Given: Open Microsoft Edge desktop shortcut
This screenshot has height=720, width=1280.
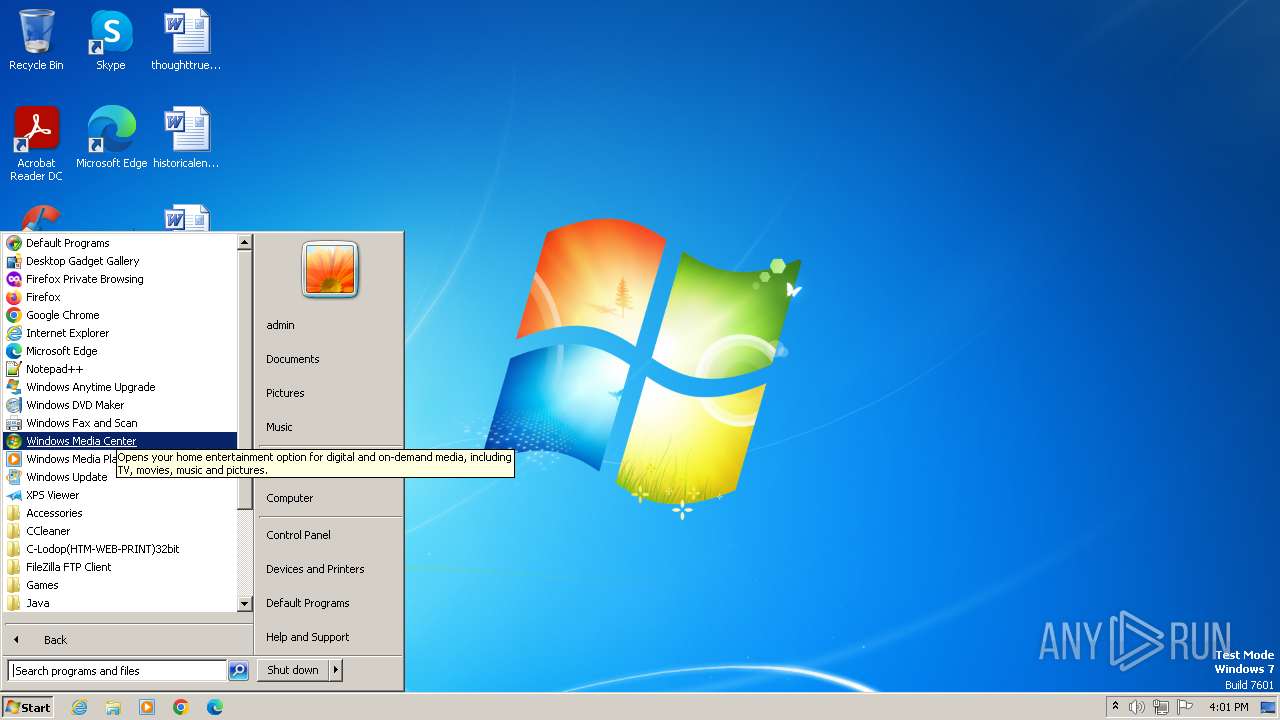Looking at the screenshot, I should 111,138.
